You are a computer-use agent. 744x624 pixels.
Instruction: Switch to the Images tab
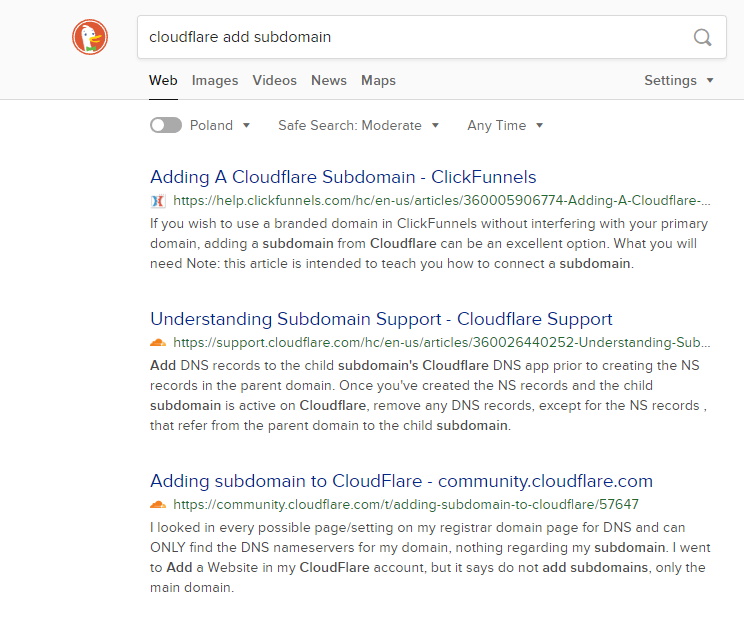[x=215, y=81]
